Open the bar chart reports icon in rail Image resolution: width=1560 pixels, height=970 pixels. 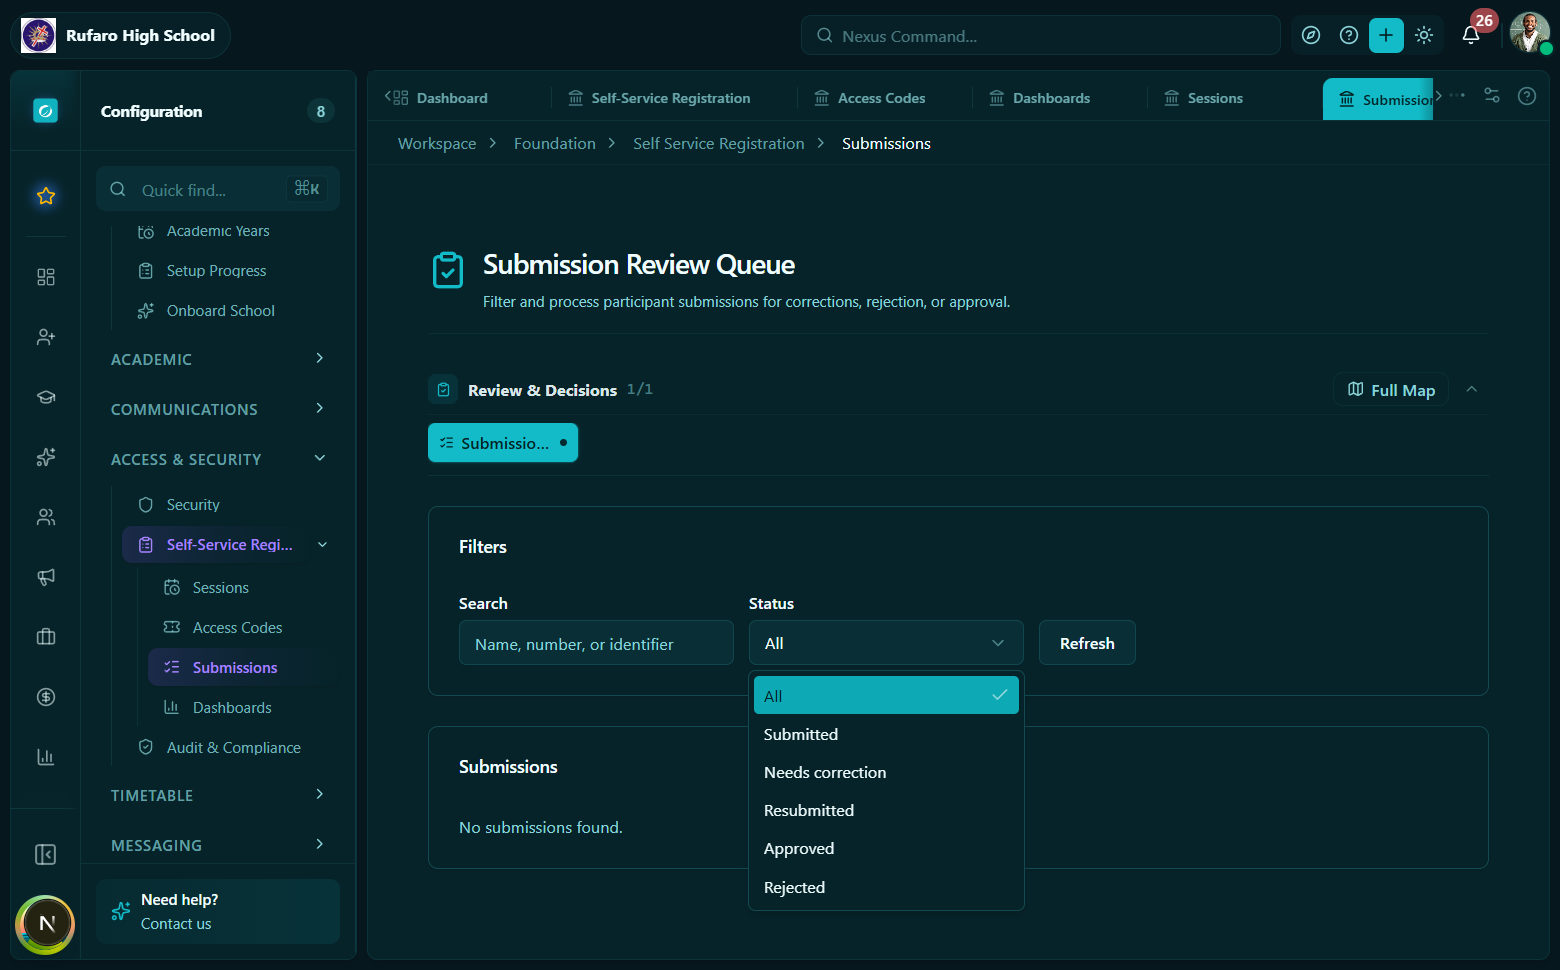click(46, 757)
